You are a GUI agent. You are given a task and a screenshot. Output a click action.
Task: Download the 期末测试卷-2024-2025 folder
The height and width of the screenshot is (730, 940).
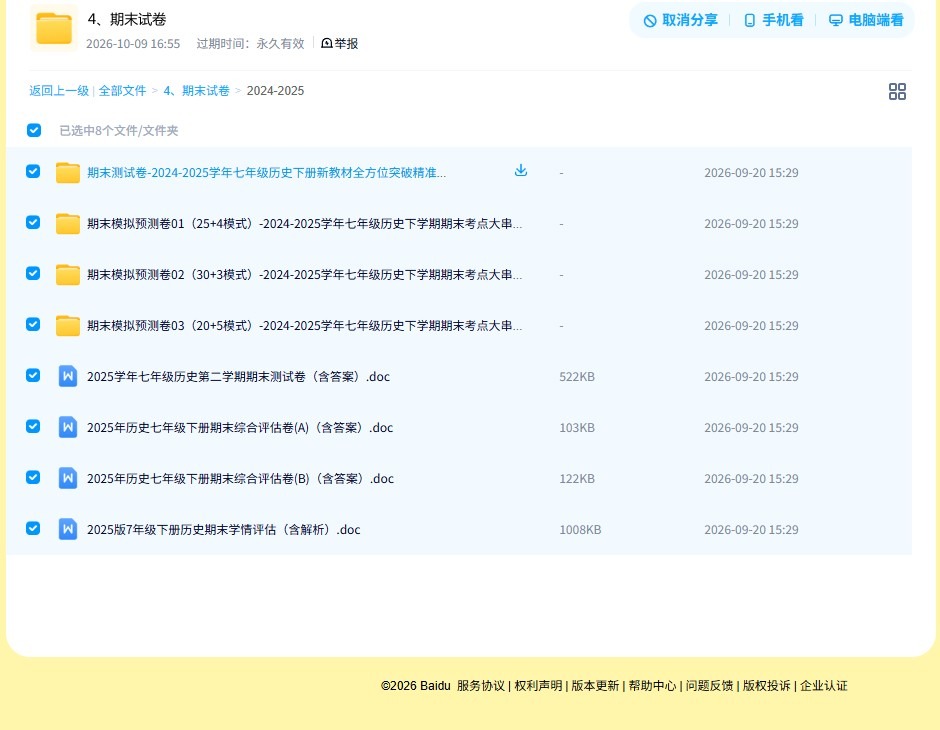[x=521, y=171]
